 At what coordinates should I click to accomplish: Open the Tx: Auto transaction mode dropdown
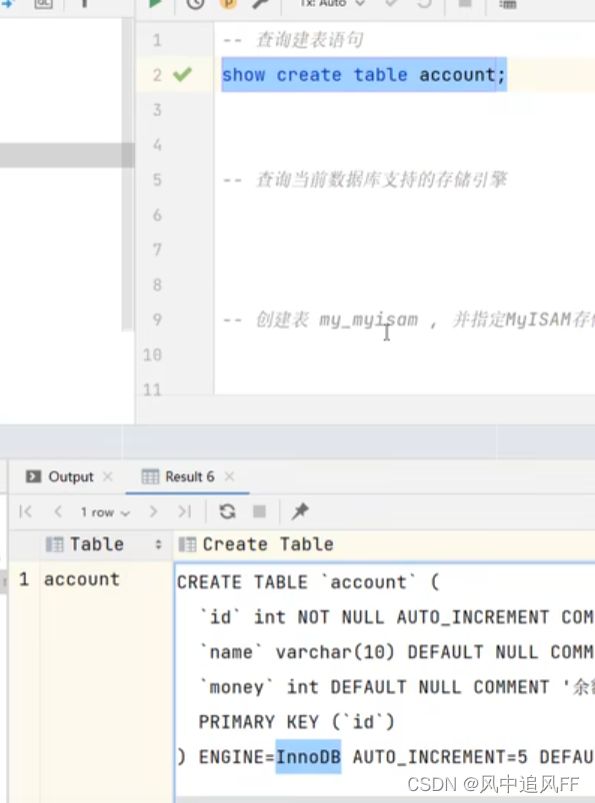(332, 3)
